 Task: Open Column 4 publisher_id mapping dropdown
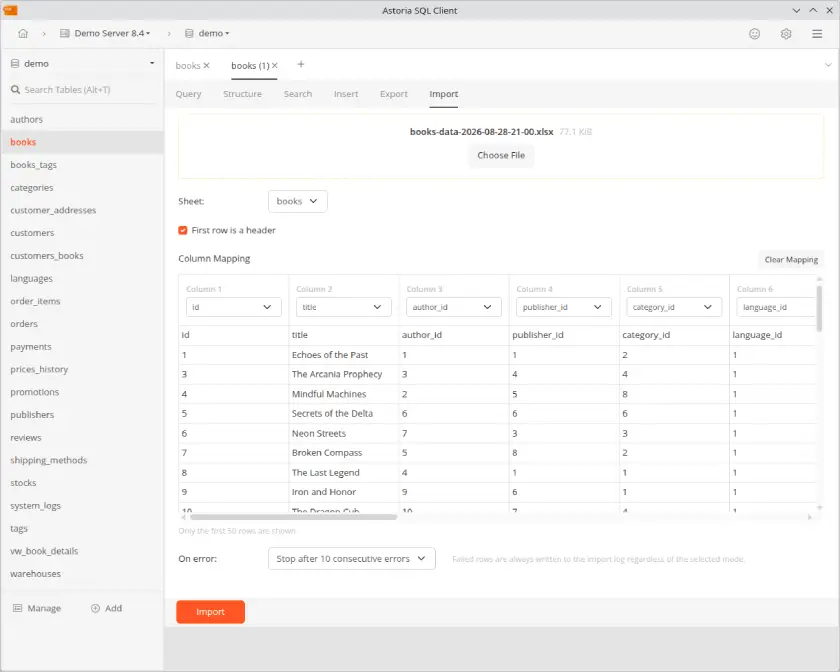(564, 307)
